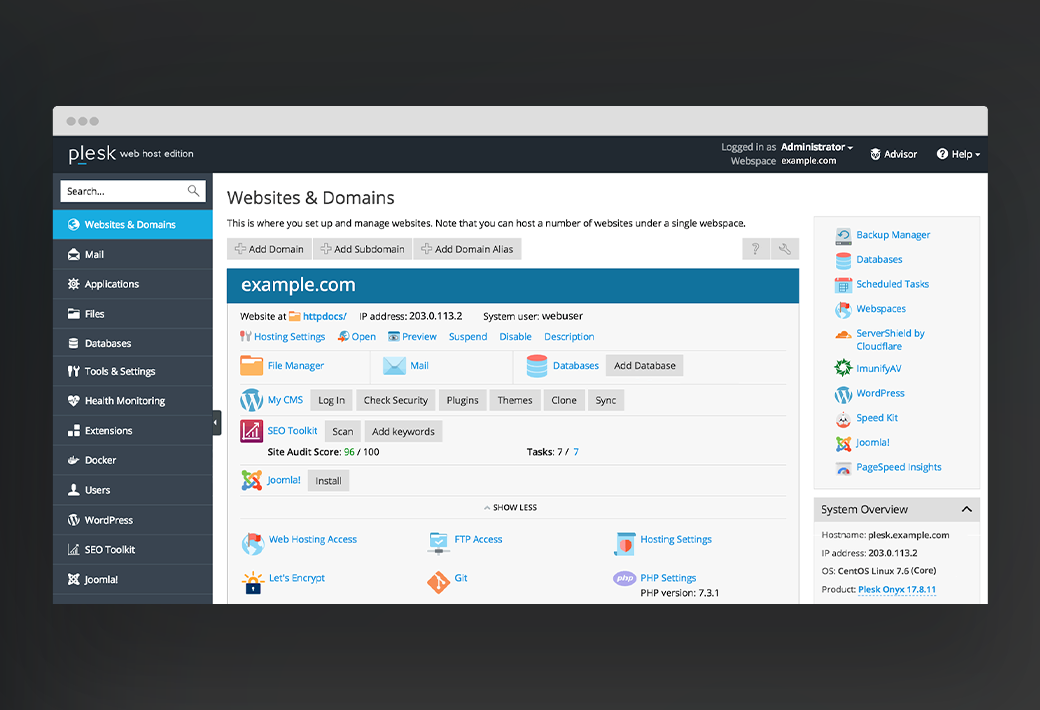Click the Mail envelope icon in domain panel
The width and height of the screenshot is (1040, 710).
[394, 366]
